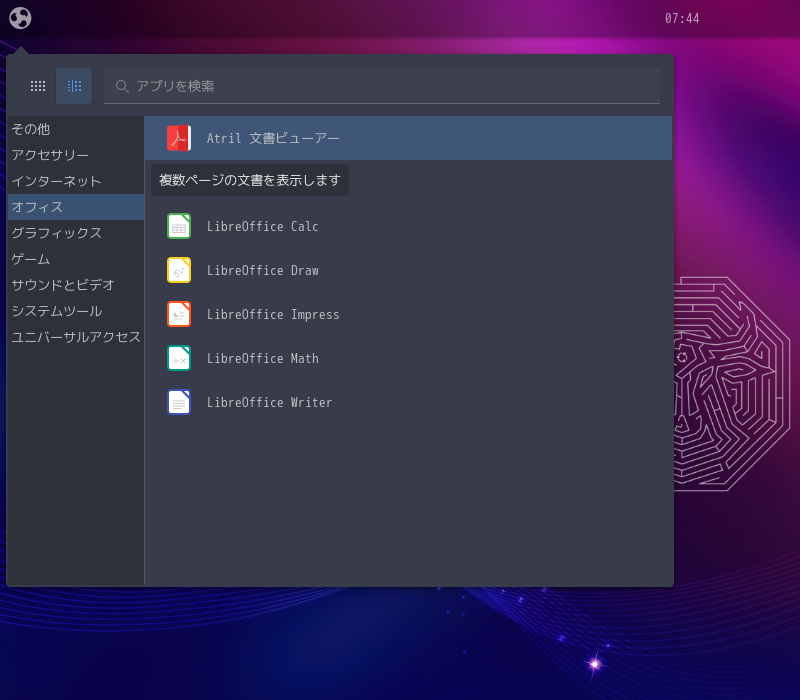The image size is (800, 700).
Task: Launch the LibreOffice Writer icon
Action: click(x=179, y=402)
